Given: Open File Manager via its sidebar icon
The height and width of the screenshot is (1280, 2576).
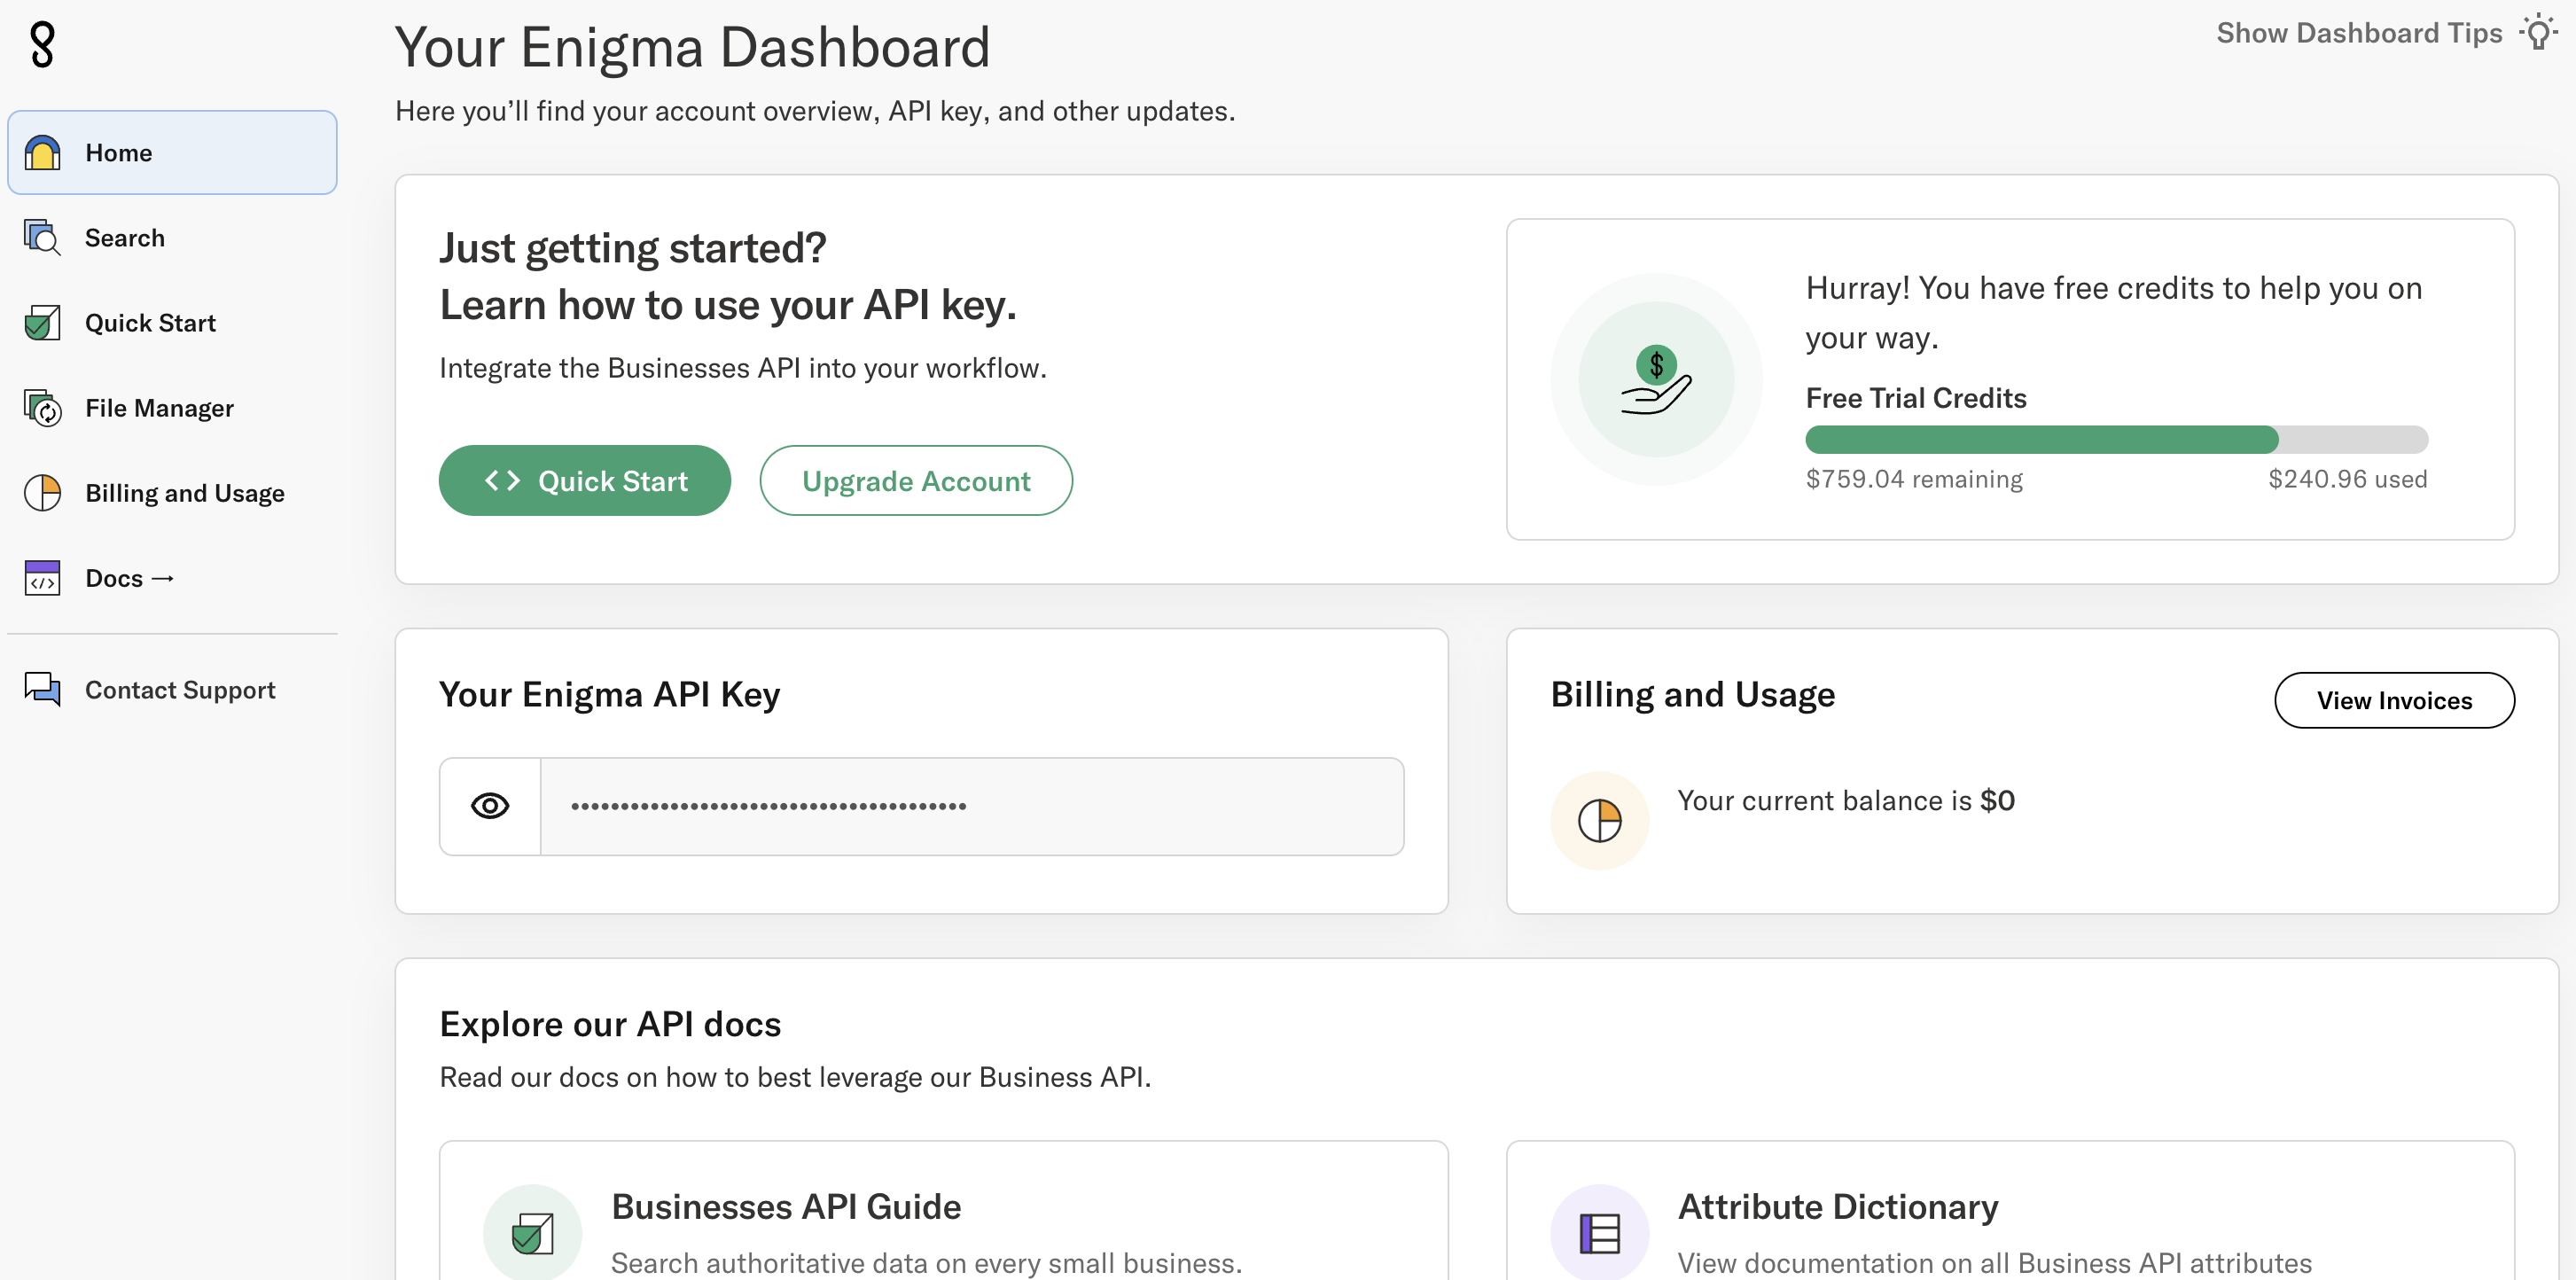Looking at the screenshot, I should click(42, 408).
